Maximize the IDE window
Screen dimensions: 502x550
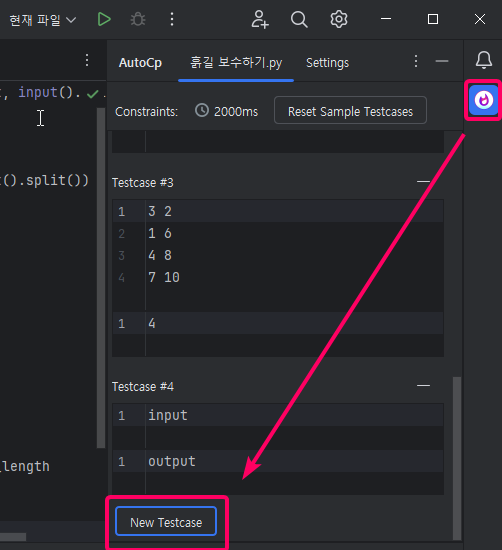pos(433,19)
